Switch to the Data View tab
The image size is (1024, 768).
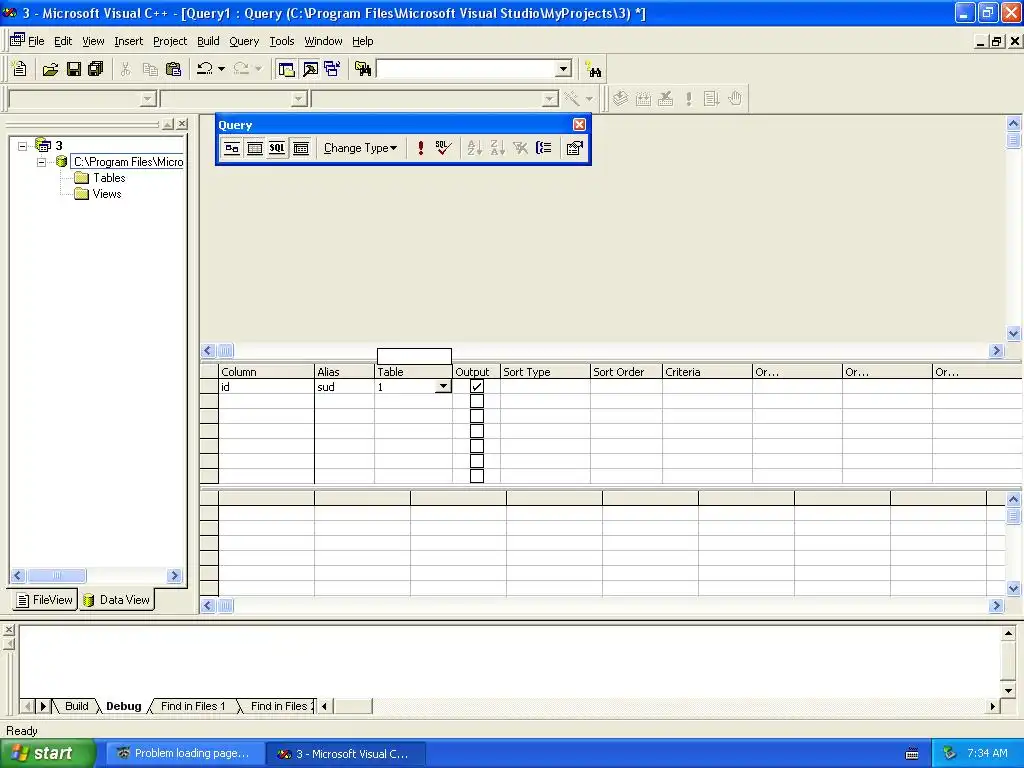[117, 600]
